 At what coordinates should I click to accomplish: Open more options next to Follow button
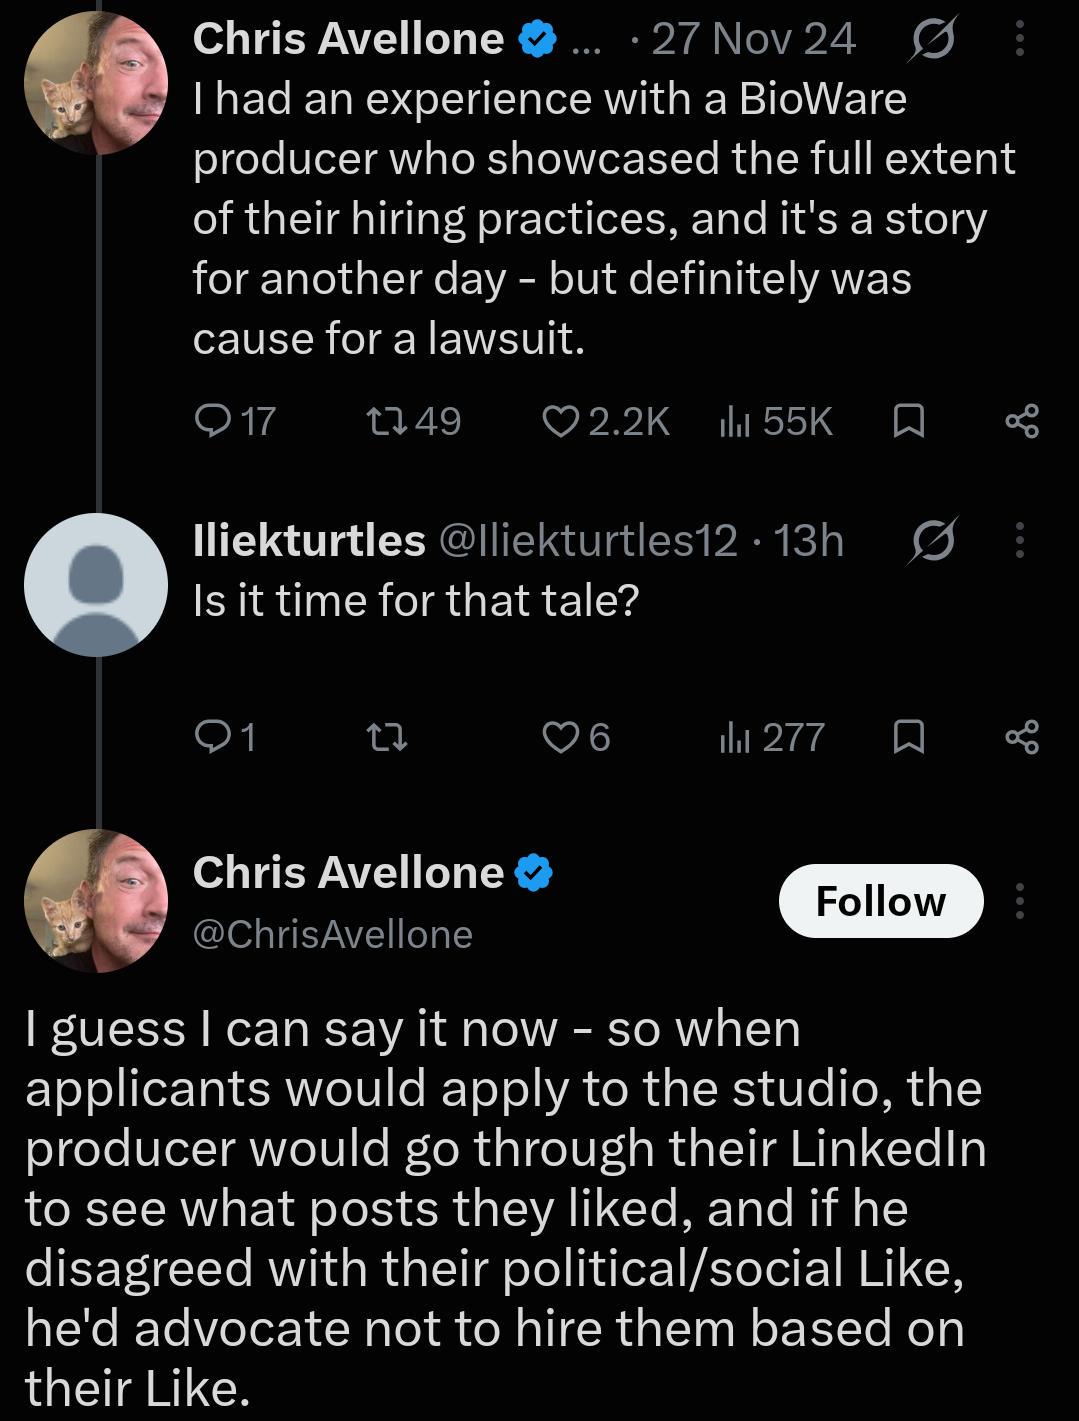tap(1019, 901)
